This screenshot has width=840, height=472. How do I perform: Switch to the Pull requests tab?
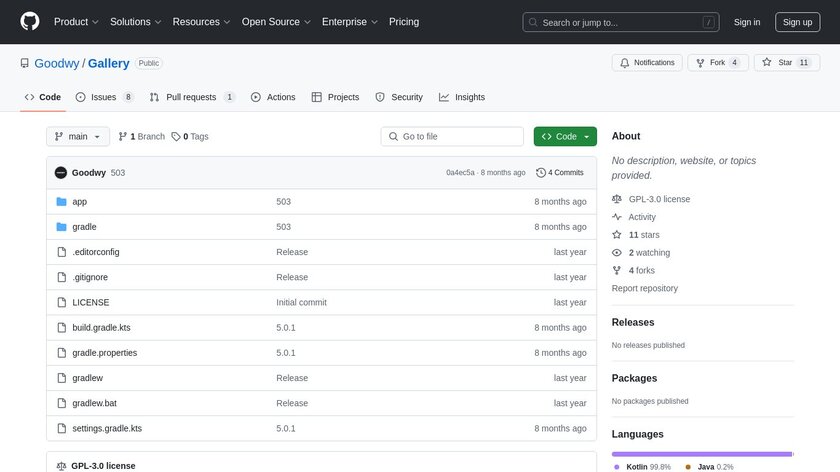[x=192, y=97]
